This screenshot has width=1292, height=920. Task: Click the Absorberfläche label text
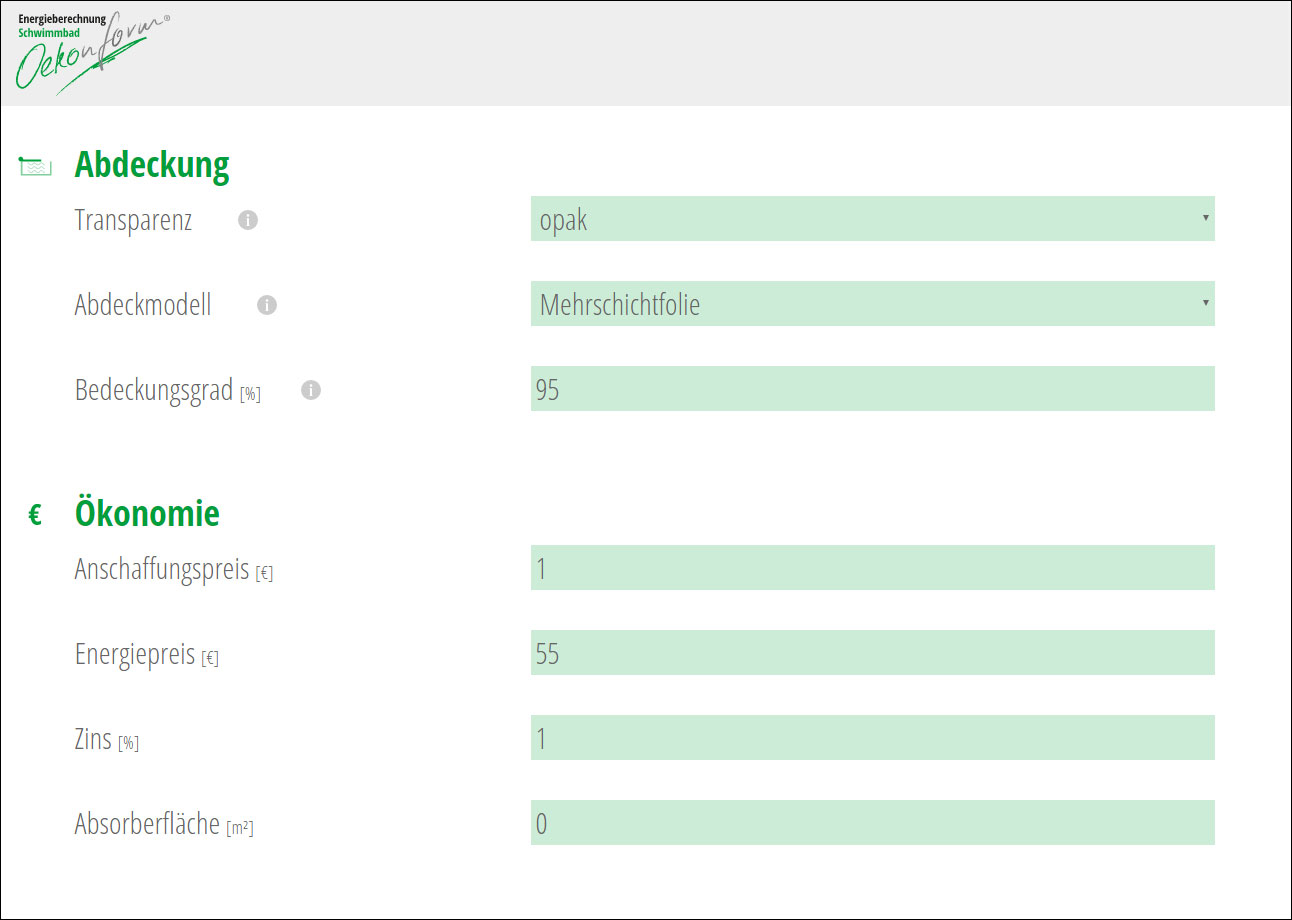[x=147, y=825]
